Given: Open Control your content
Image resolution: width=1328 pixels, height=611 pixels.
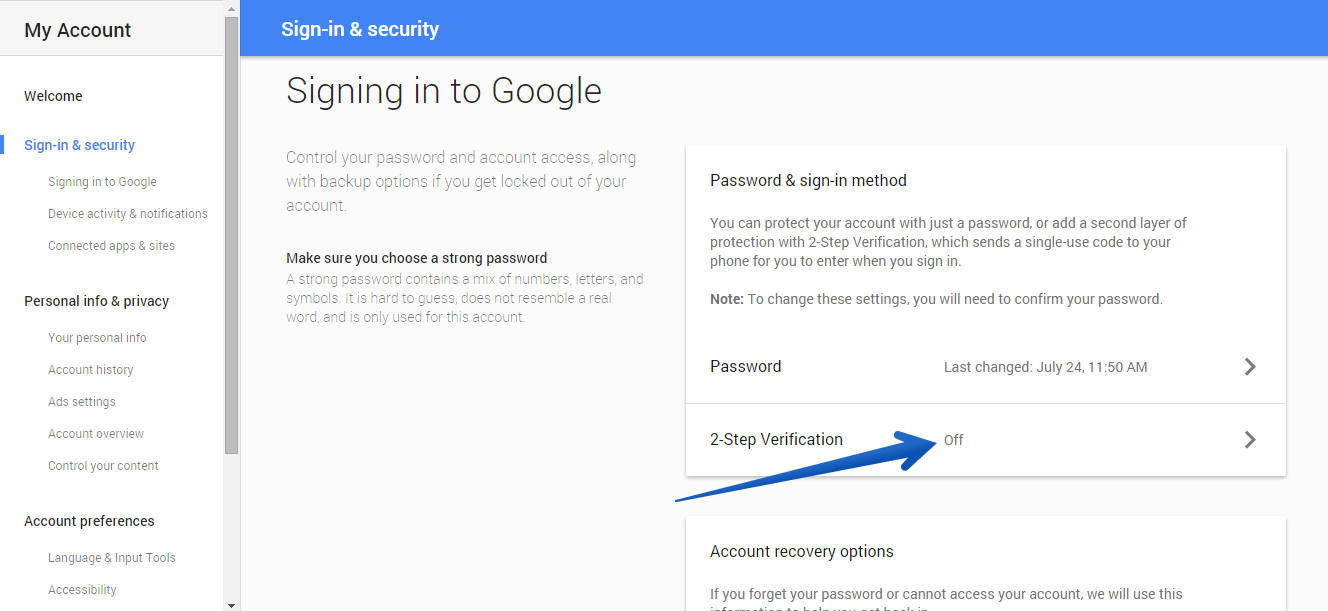Looking at the screenshot, I should [103, 466].
